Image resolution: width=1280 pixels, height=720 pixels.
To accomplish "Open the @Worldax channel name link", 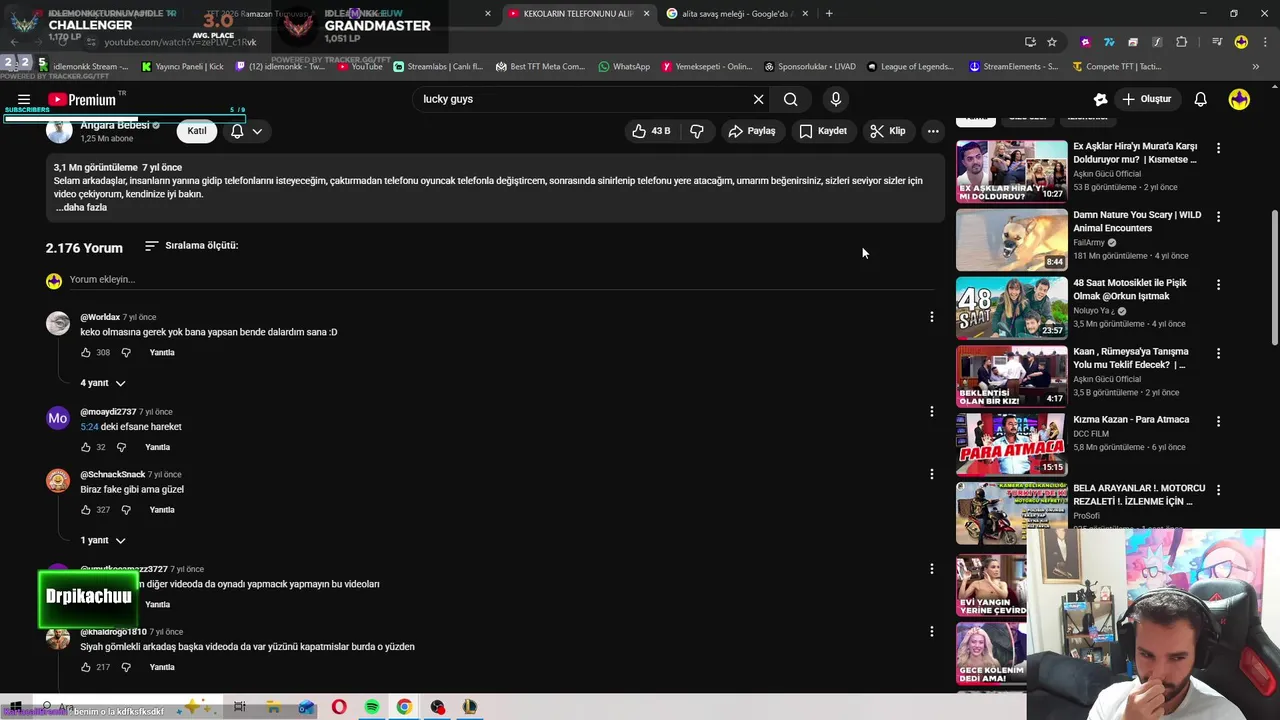I will pyautogui.click(x=100, y=317).
